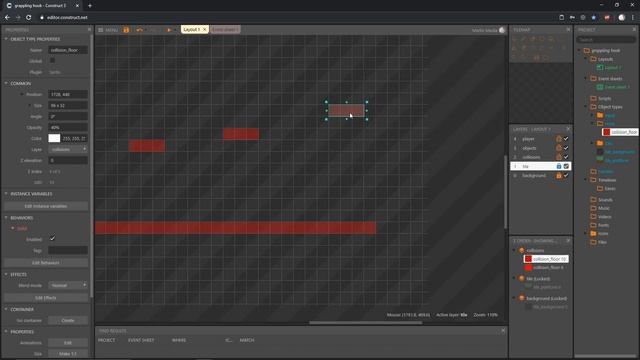Click Edit instance variables button
Screen dimensions: 640x360
click(x=46, y=206)
